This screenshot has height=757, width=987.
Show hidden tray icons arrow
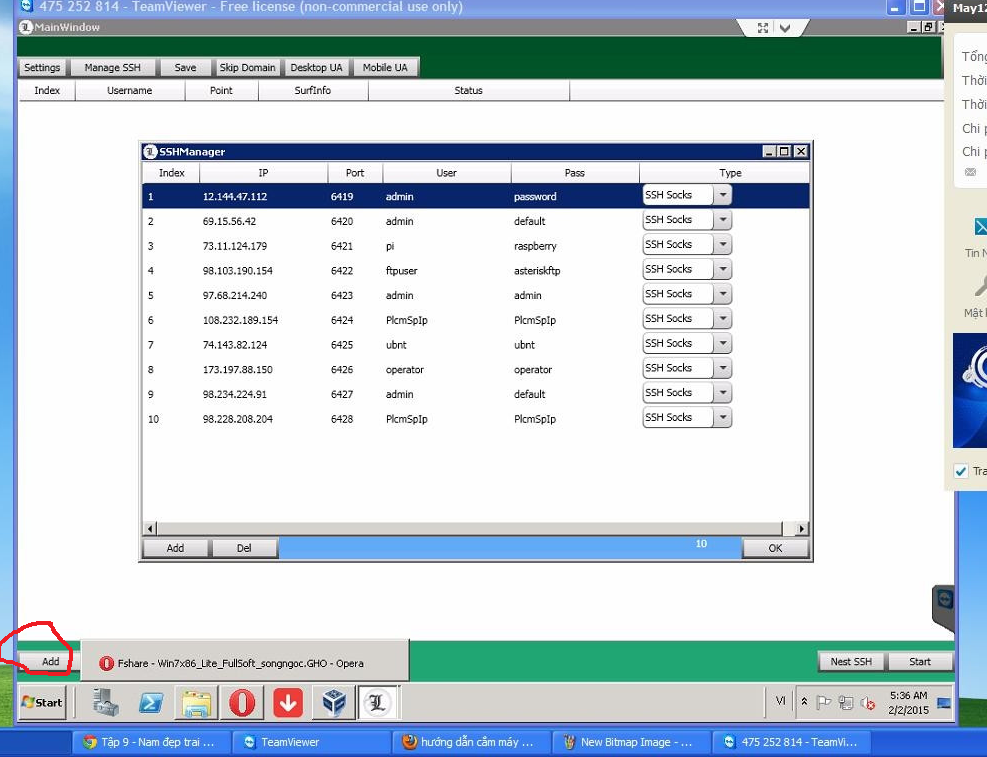(x=804, y=701)
